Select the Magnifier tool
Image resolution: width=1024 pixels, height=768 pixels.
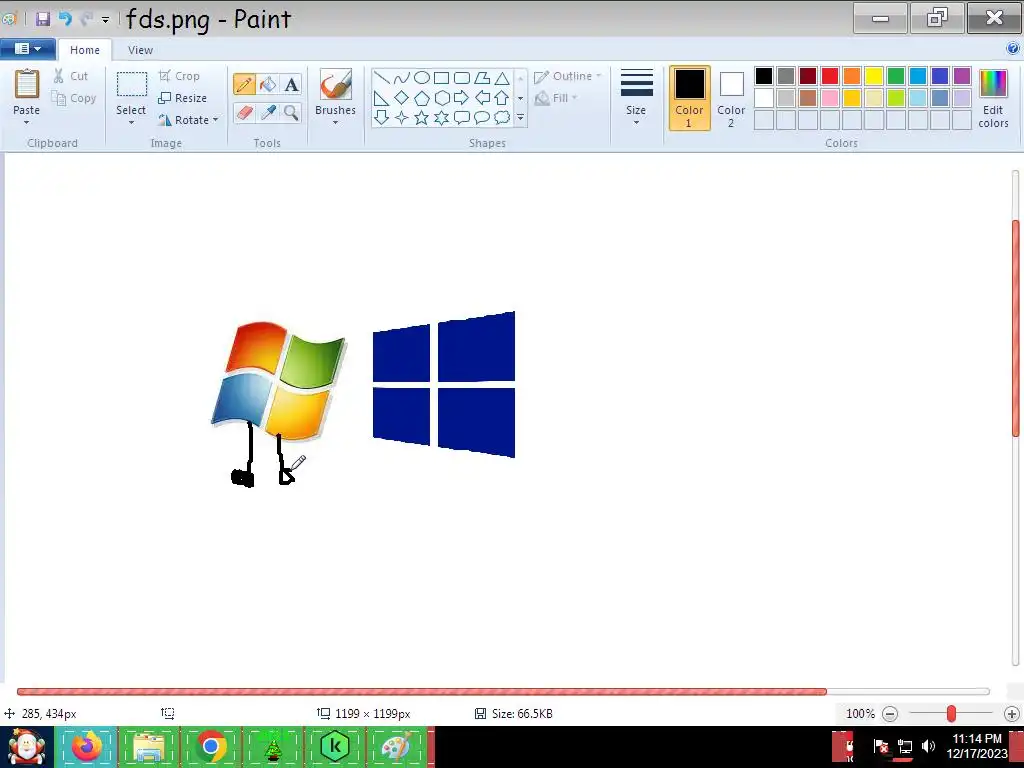(x=291, y=112)
